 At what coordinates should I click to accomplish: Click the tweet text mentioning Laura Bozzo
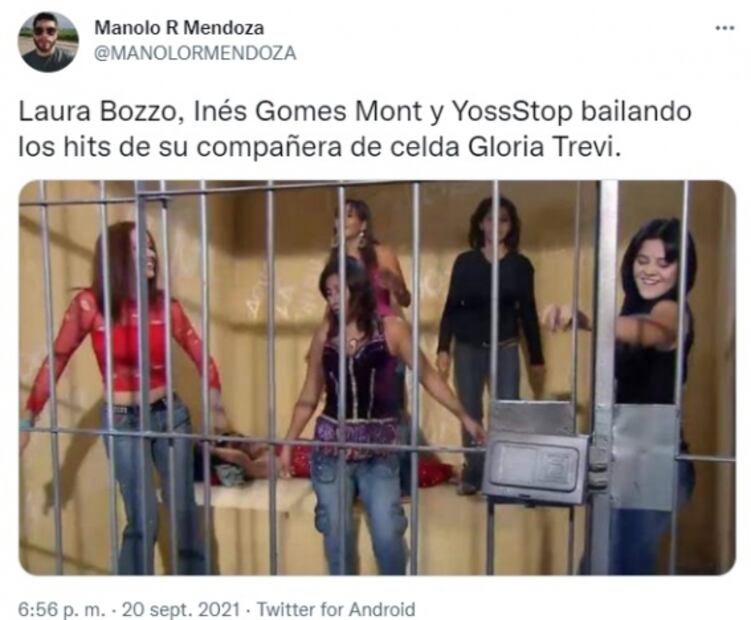(354, 129)
